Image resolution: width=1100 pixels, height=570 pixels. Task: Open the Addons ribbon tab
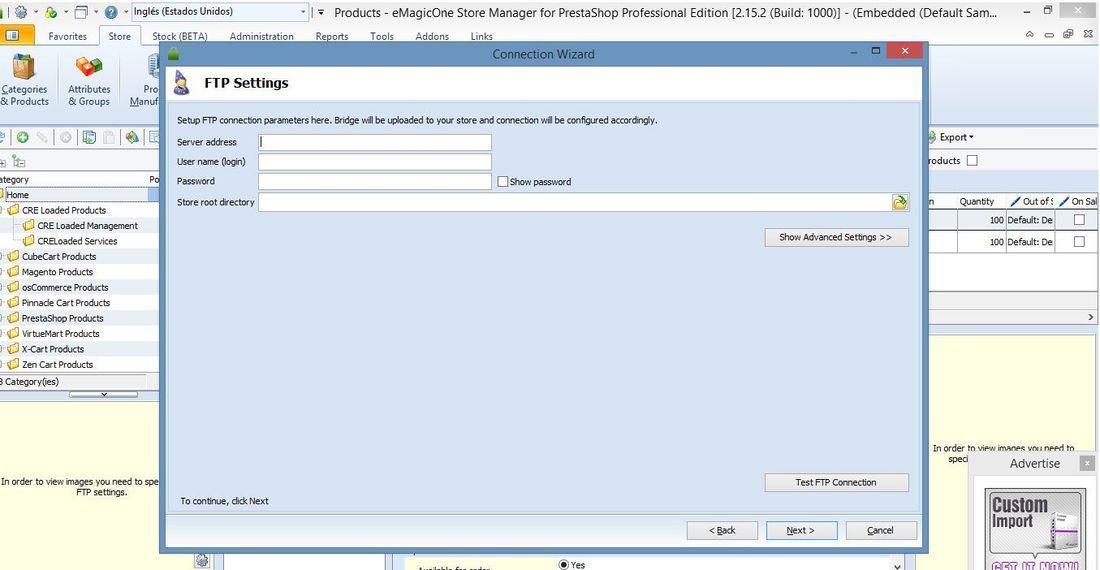click(x=432, y=36)
